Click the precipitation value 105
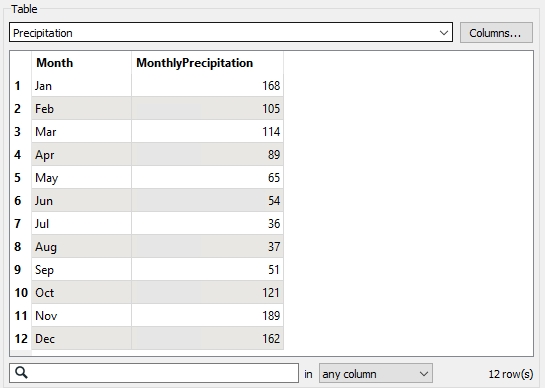Image resolution: width=545 pixels, height=388 pixels. point(208,108)
